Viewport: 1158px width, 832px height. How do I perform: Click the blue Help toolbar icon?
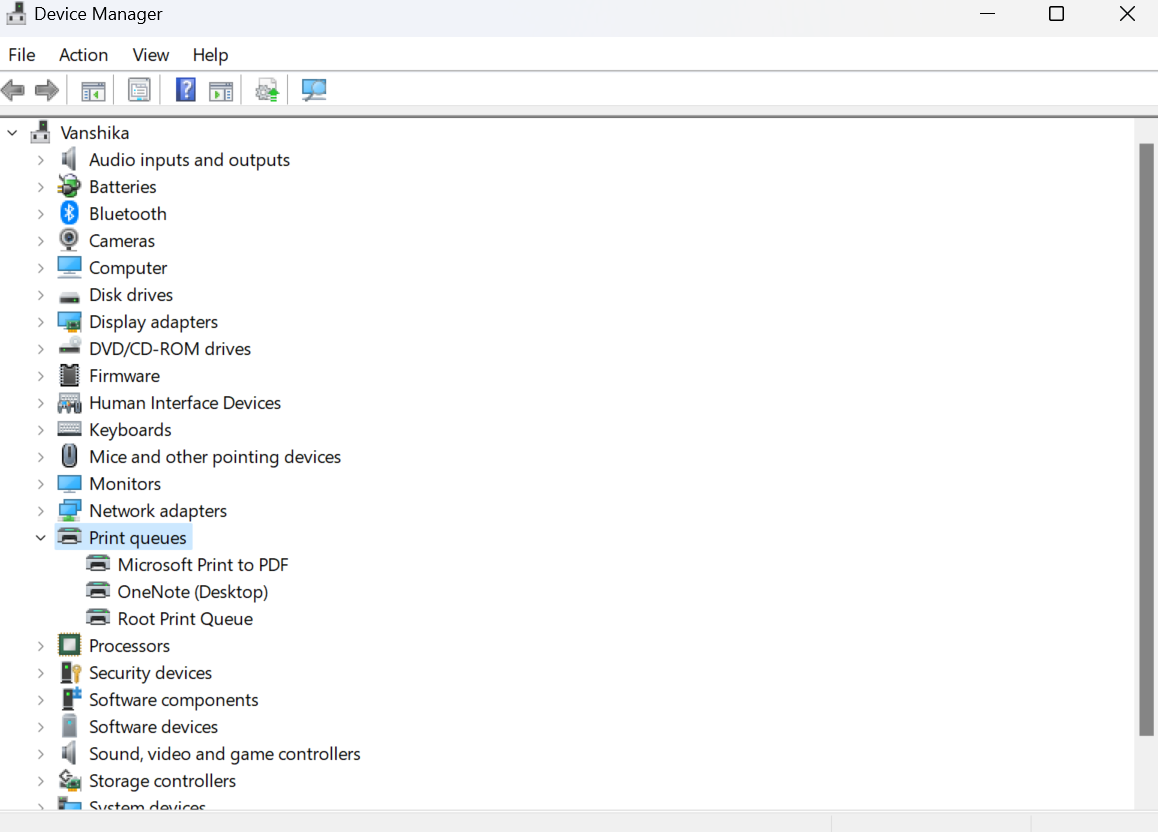pyautogui.click(x=185, y=91)
